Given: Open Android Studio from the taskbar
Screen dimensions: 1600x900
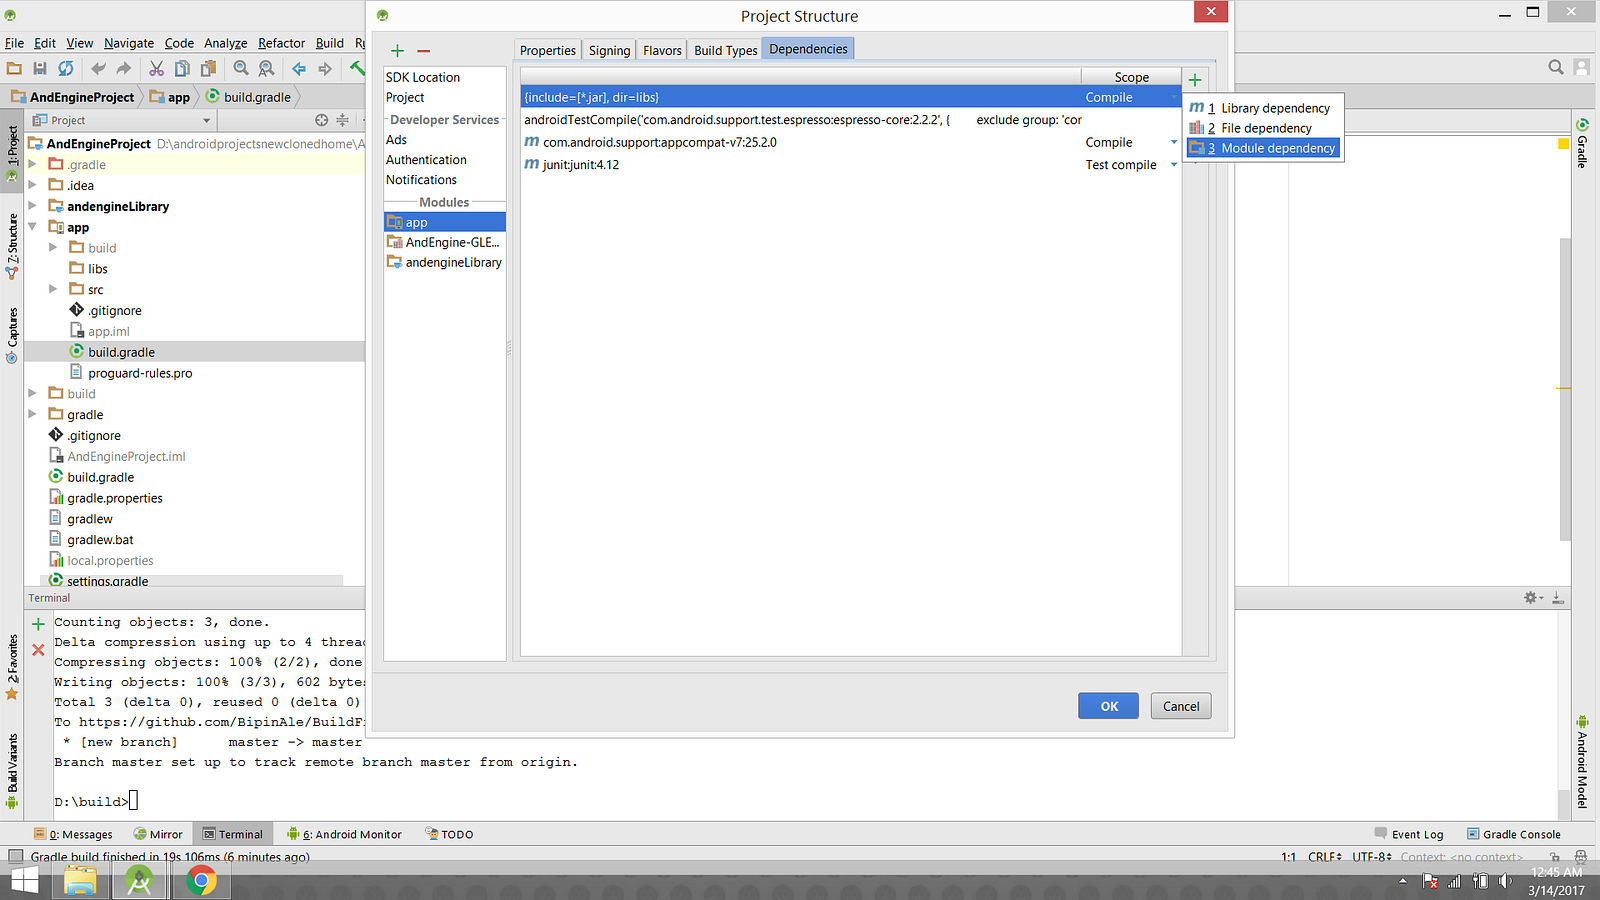Looking at the screenshot, I should point(139,880).
